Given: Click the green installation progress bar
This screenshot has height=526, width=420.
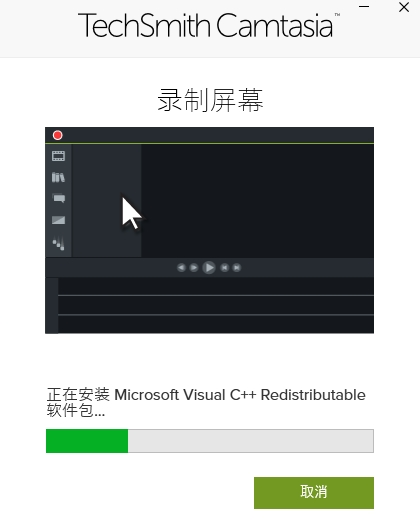Looking at the screenshot, I should click(x=210, y=441).
